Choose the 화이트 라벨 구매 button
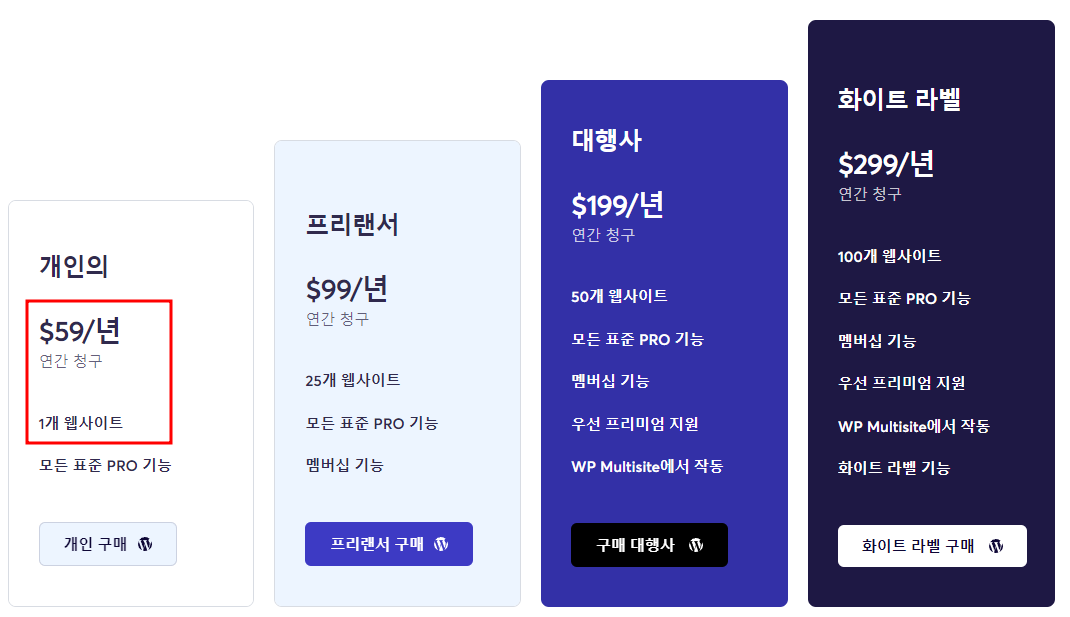The width and height of the screenshot is (1070, 617). click(932, 545)
